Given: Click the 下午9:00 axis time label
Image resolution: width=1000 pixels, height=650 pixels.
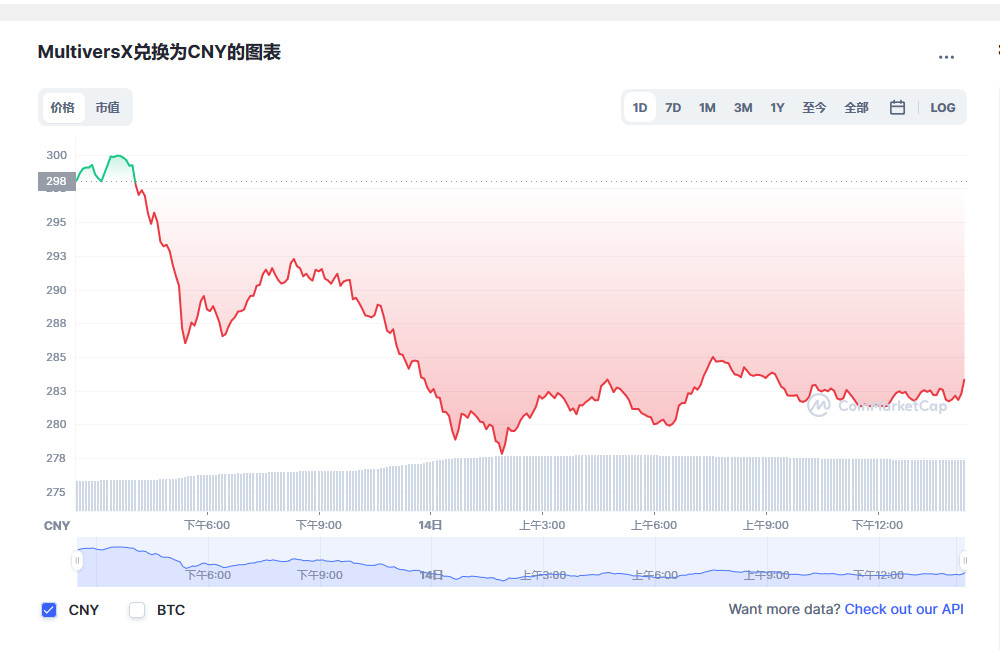Looking at the screenshot, I should pyautogui.click(x=319, y=525).
